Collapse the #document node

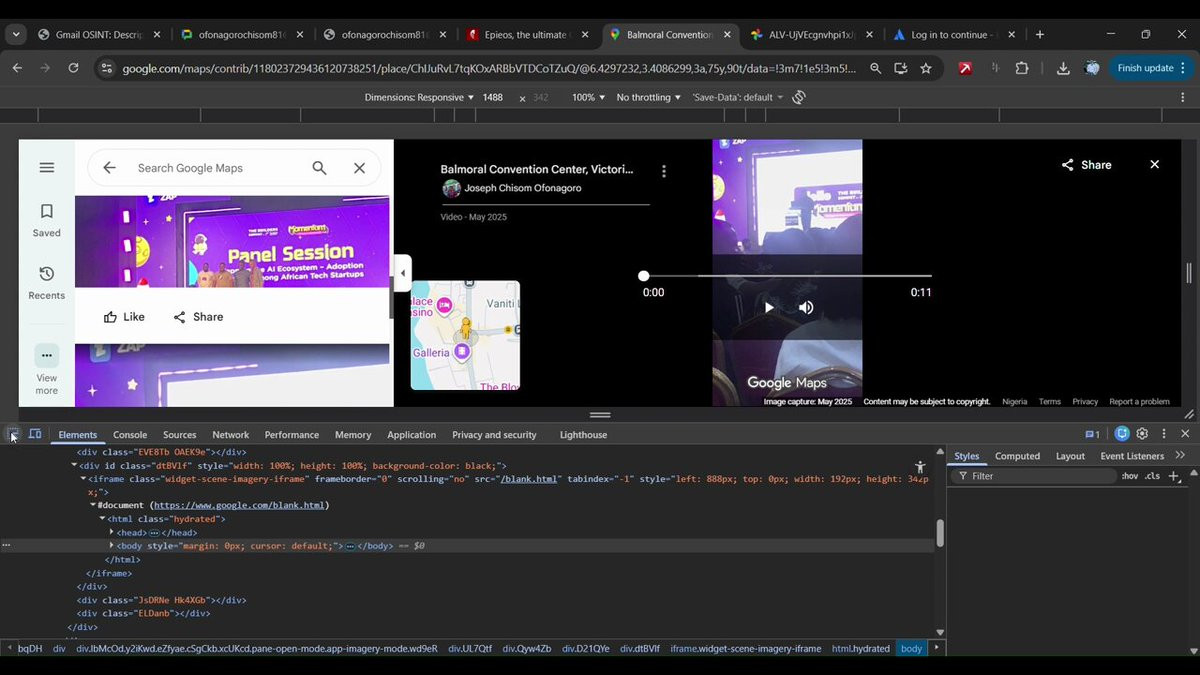pos(93,506)
